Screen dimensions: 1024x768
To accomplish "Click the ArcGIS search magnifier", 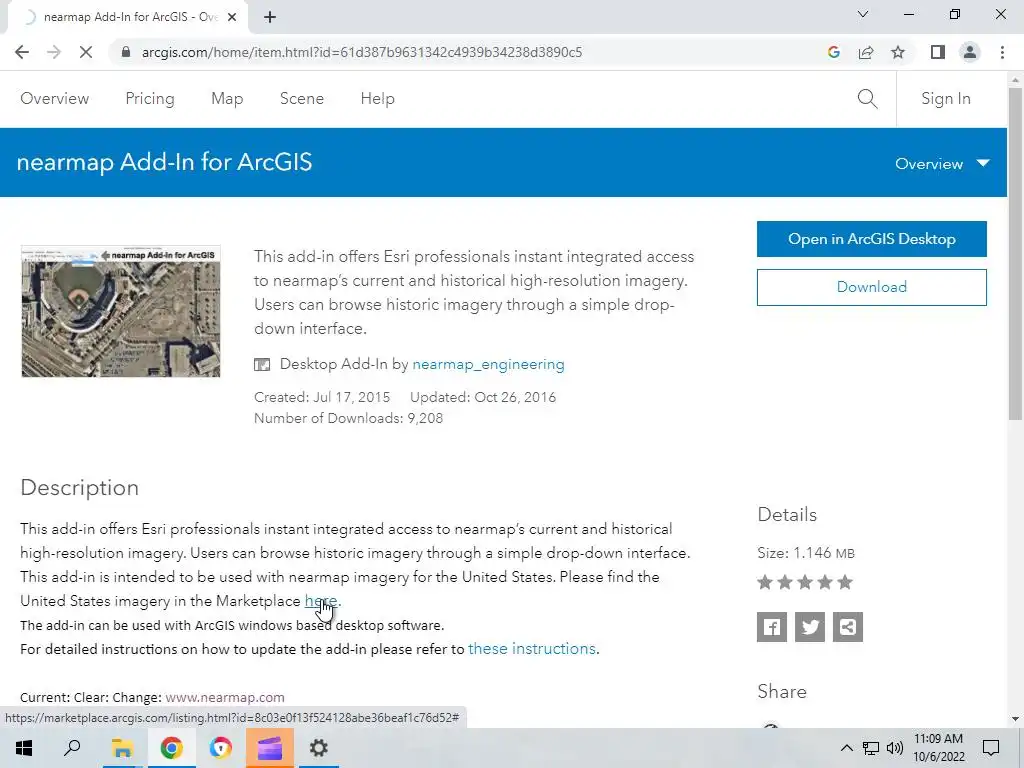I will 867,99.
